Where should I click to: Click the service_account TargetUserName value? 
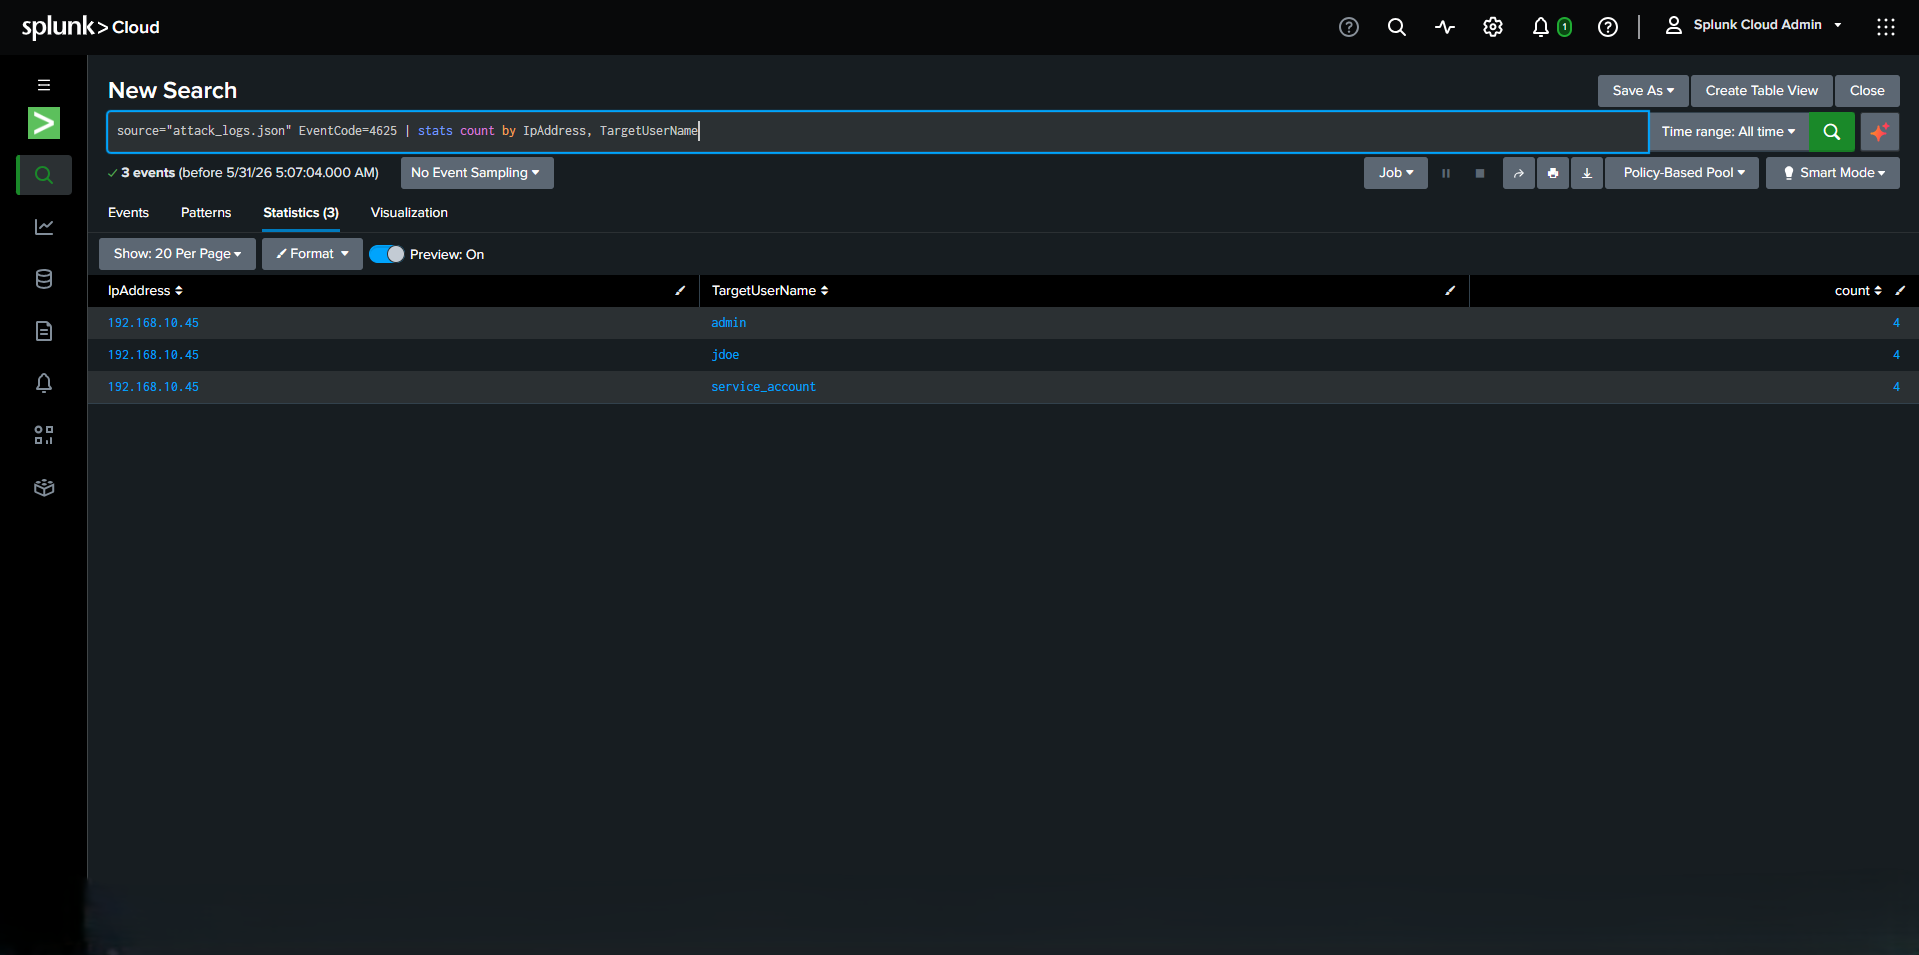pyautogui.click(x=763, y=387)
